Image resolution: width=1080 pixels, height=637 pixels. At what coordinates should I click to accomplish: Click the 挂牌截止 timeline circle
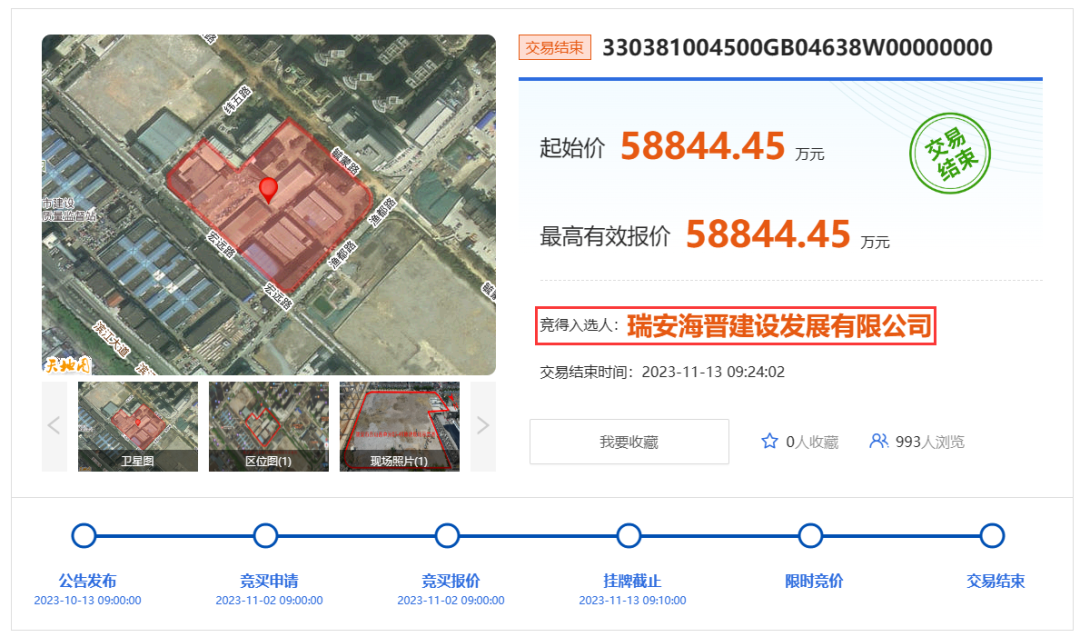pyautogui.click(x=628, y=536)
